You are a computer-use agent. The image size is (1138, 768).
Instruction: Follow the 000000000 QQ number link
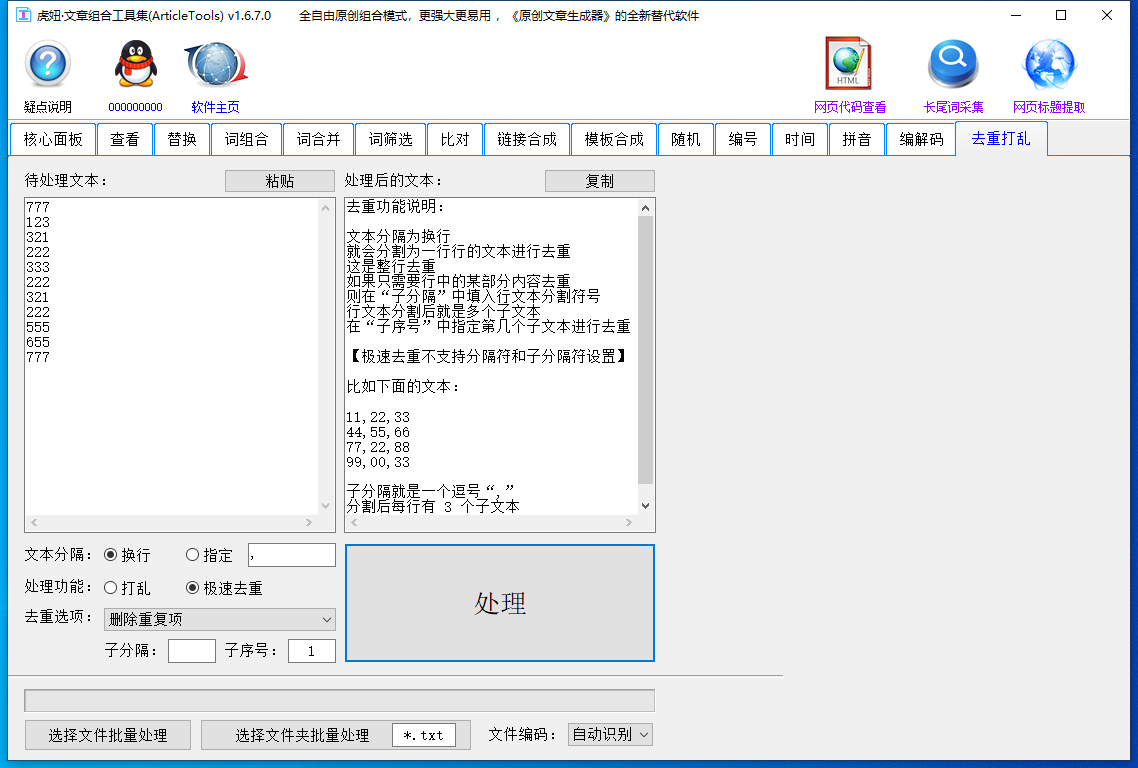coord(136,107)
